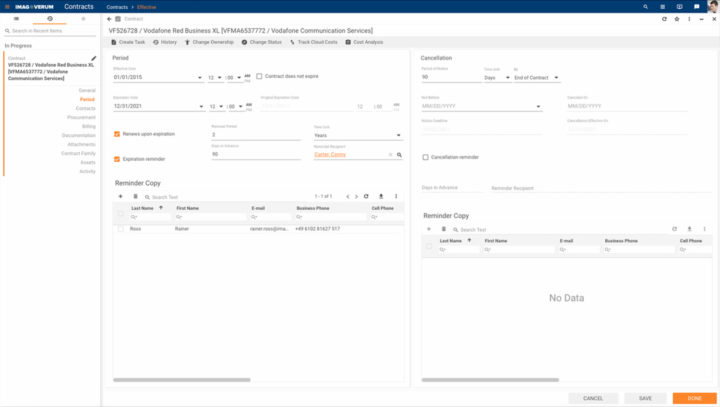The width and height of the screenshot is (720, 407).
Task: Refresh the contract form
Action: [664, 19]
